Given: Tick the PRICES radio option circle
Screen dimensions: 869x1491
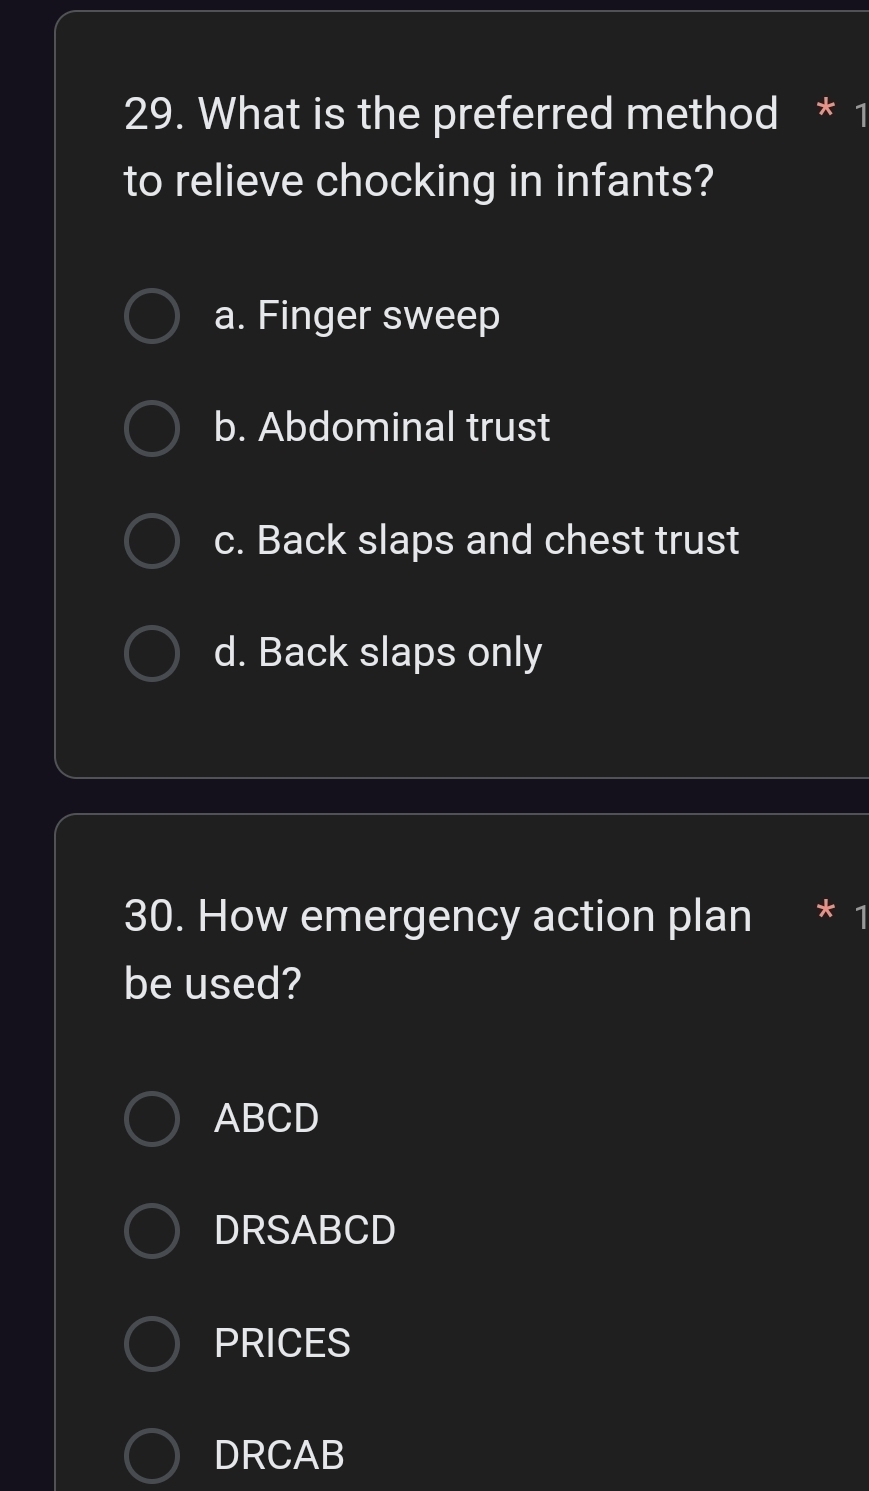Looking at the screenshot, I should click(152, 1343).
